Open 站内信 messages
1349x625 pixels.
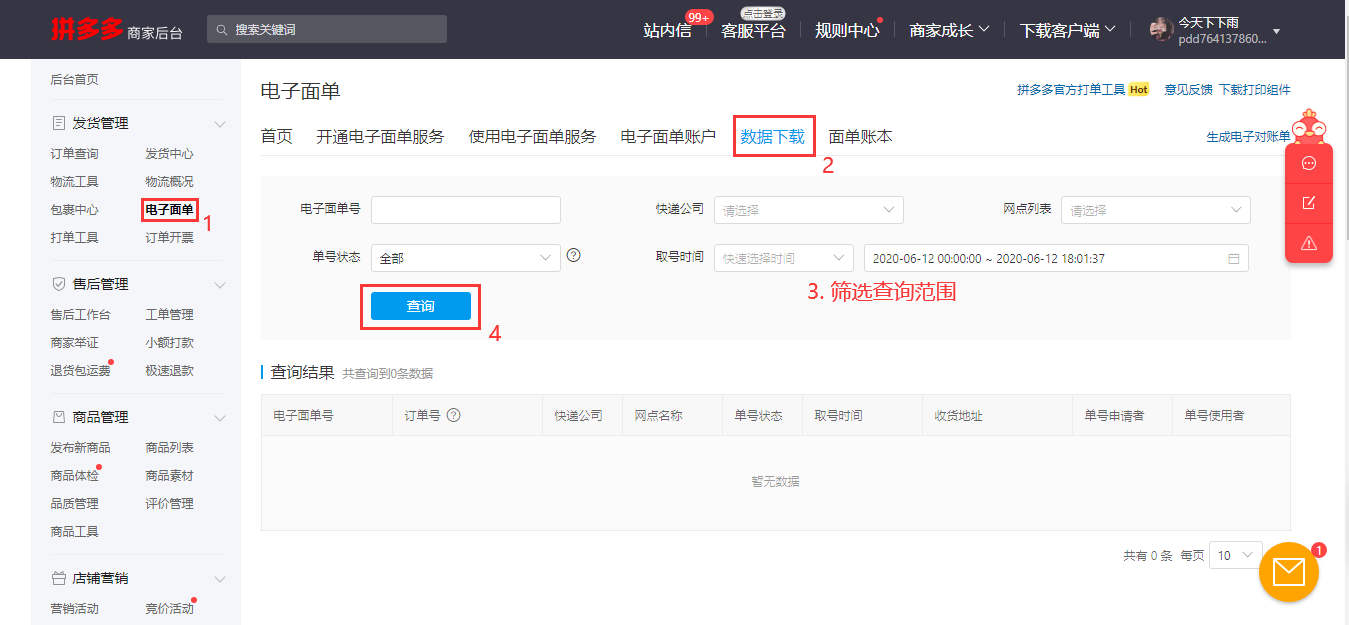click(667, 30)
